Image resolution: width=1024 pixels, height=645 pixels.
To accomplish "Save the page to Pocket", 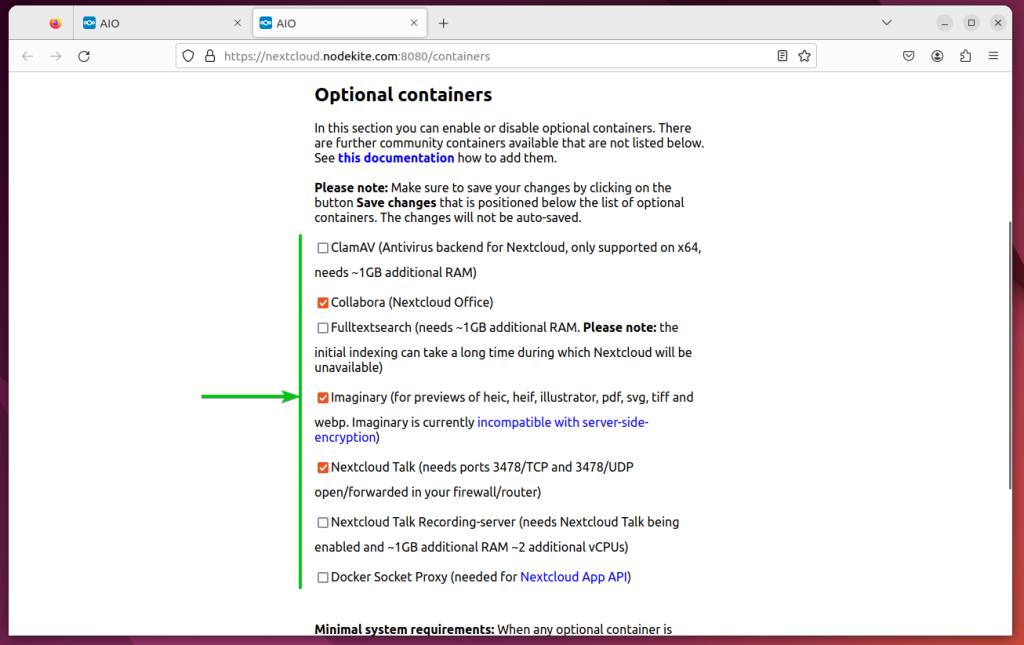I will [x=908, y=56].
